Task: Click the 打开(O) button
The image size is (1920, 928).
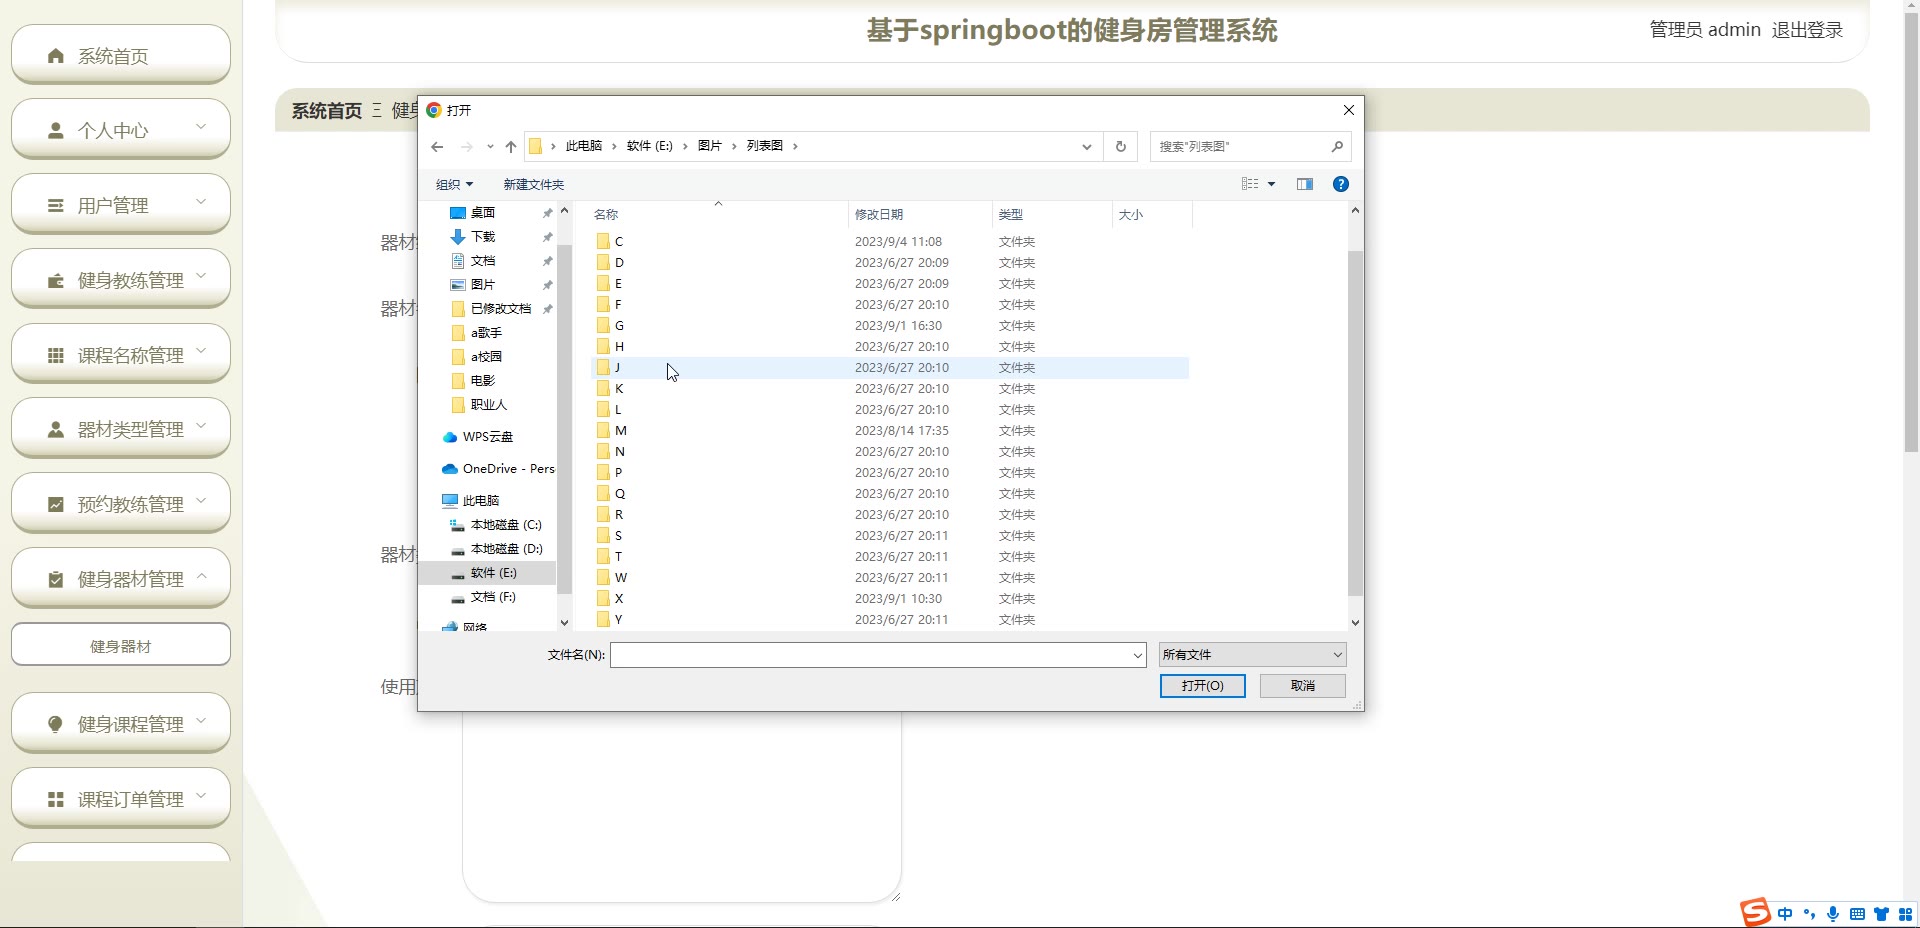Action: (1202, 686)
